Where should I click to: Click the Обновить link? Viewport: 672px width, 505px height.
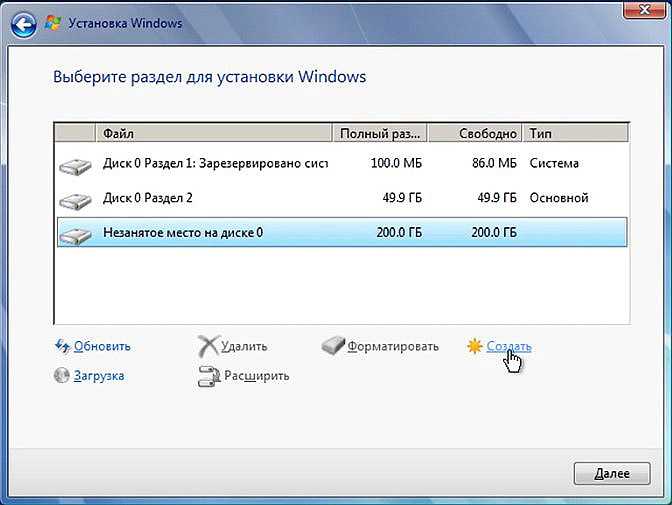pos(102,346)
